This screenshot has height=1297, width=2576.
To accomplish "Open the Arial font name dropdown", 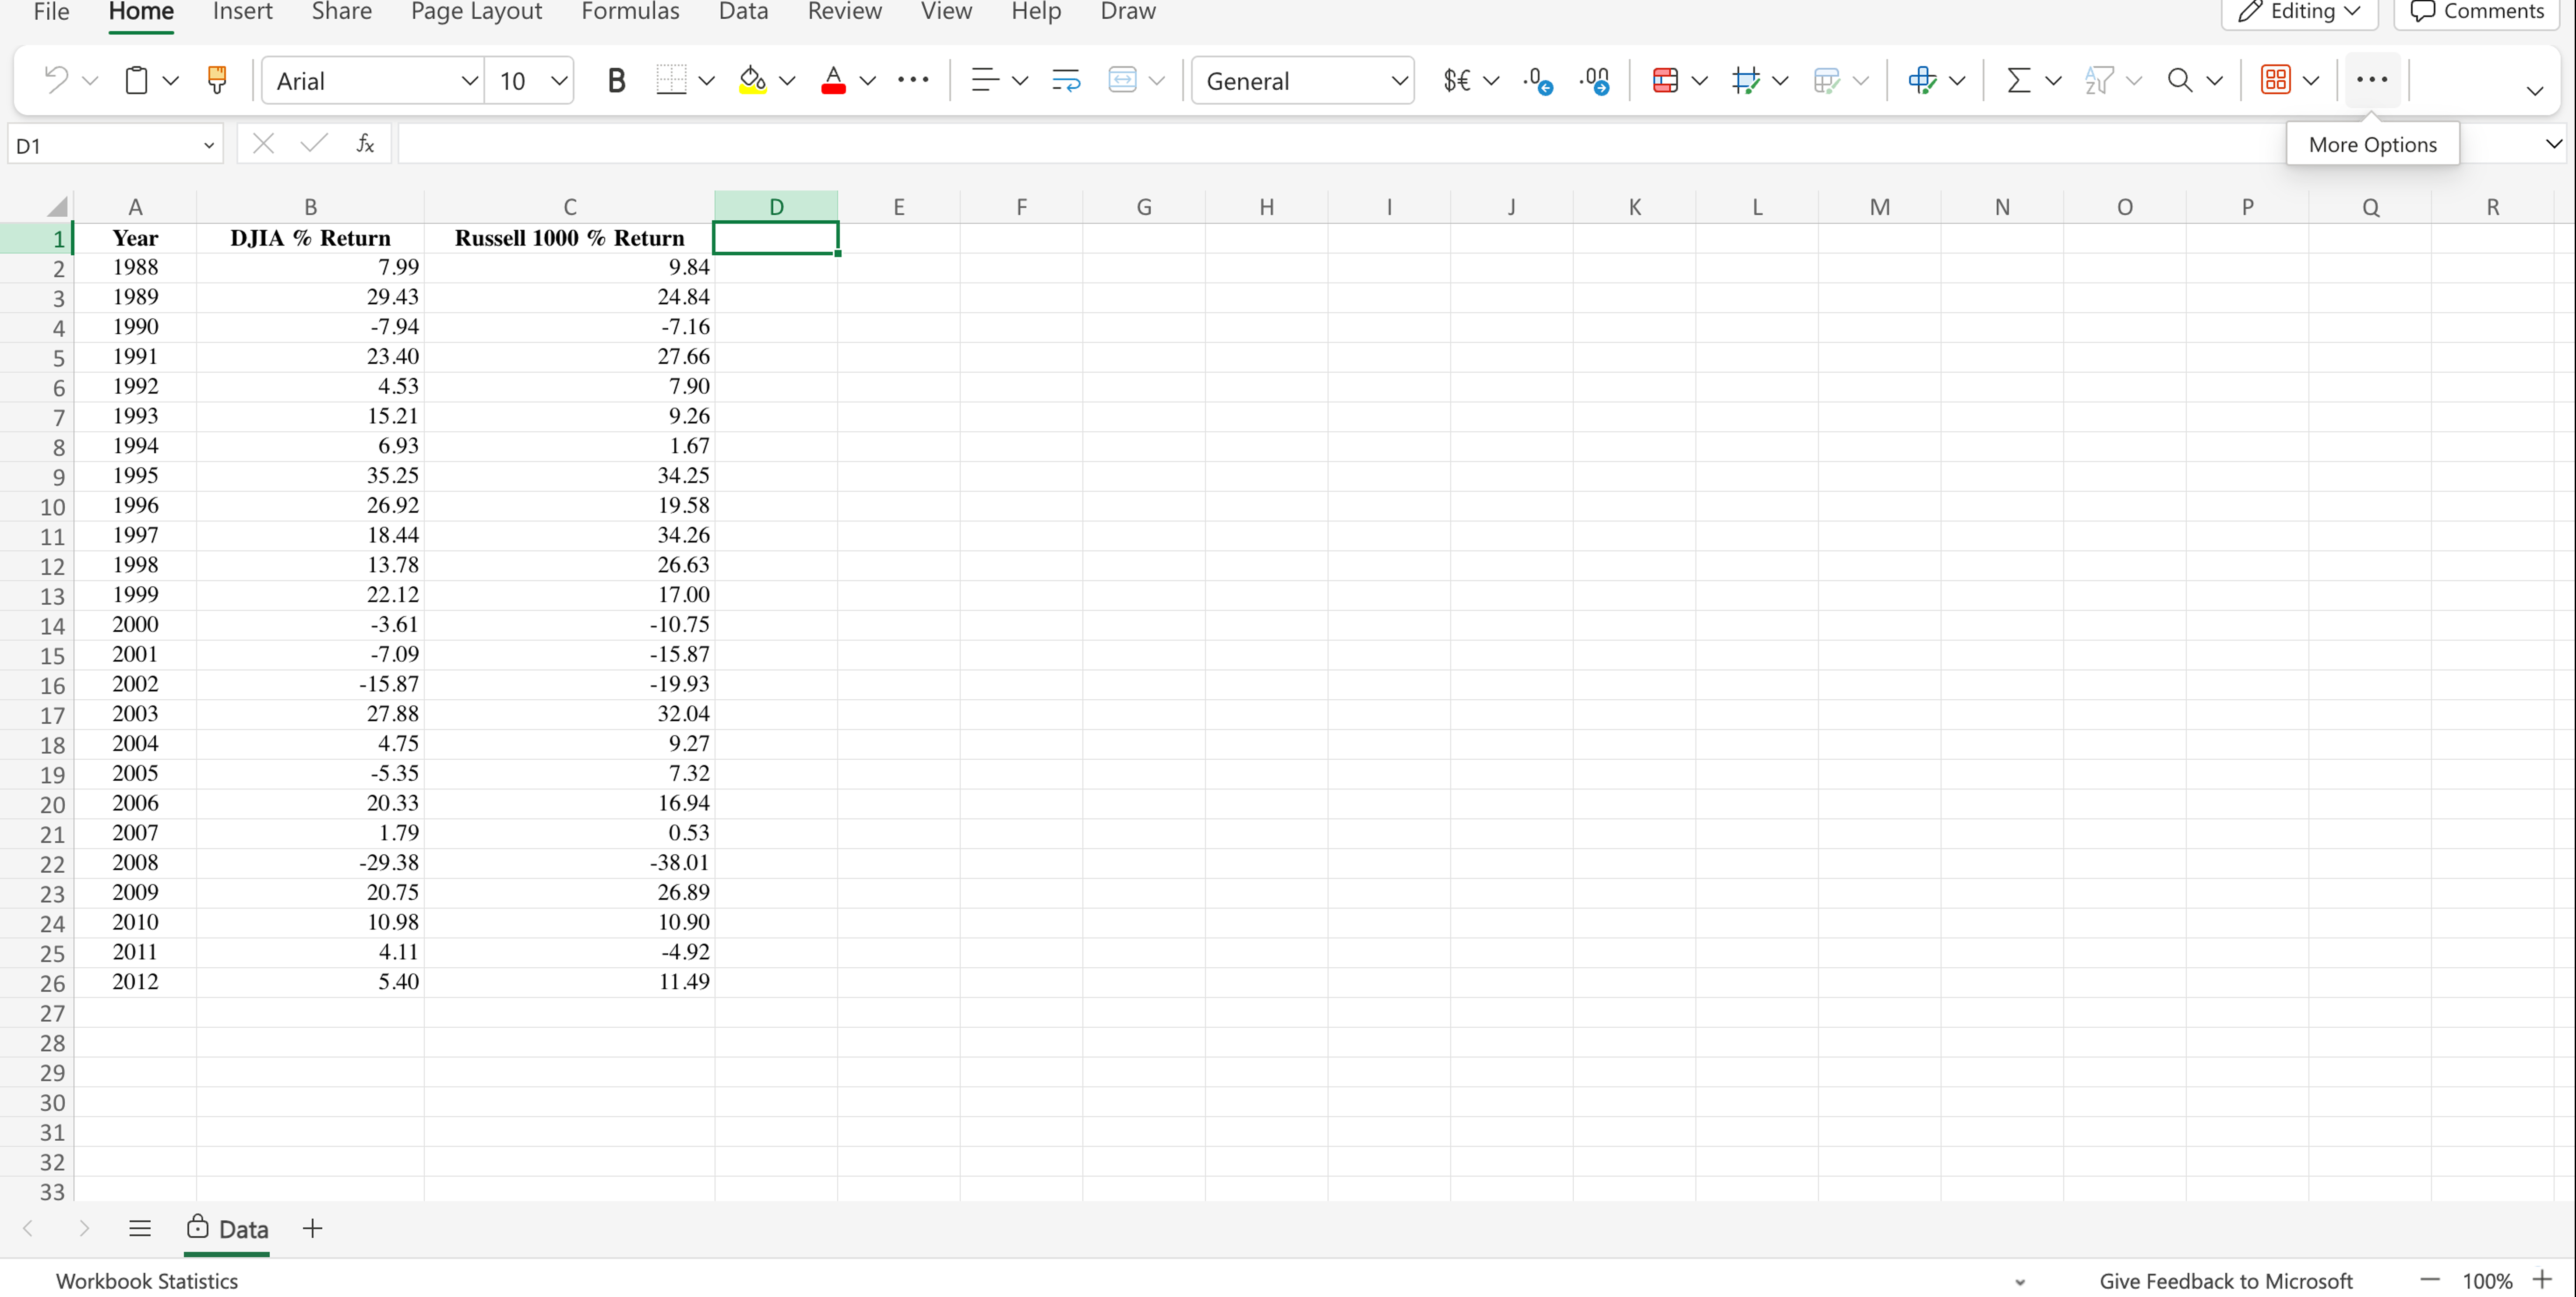I will 468,81.
